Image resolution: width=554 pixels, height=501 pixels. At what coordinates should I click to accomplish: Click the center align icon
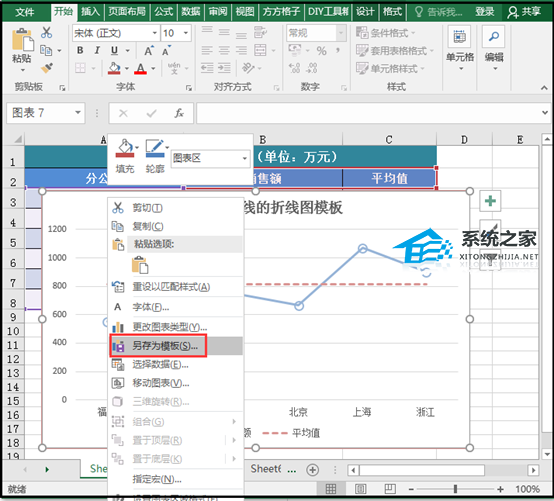(224, 51)
